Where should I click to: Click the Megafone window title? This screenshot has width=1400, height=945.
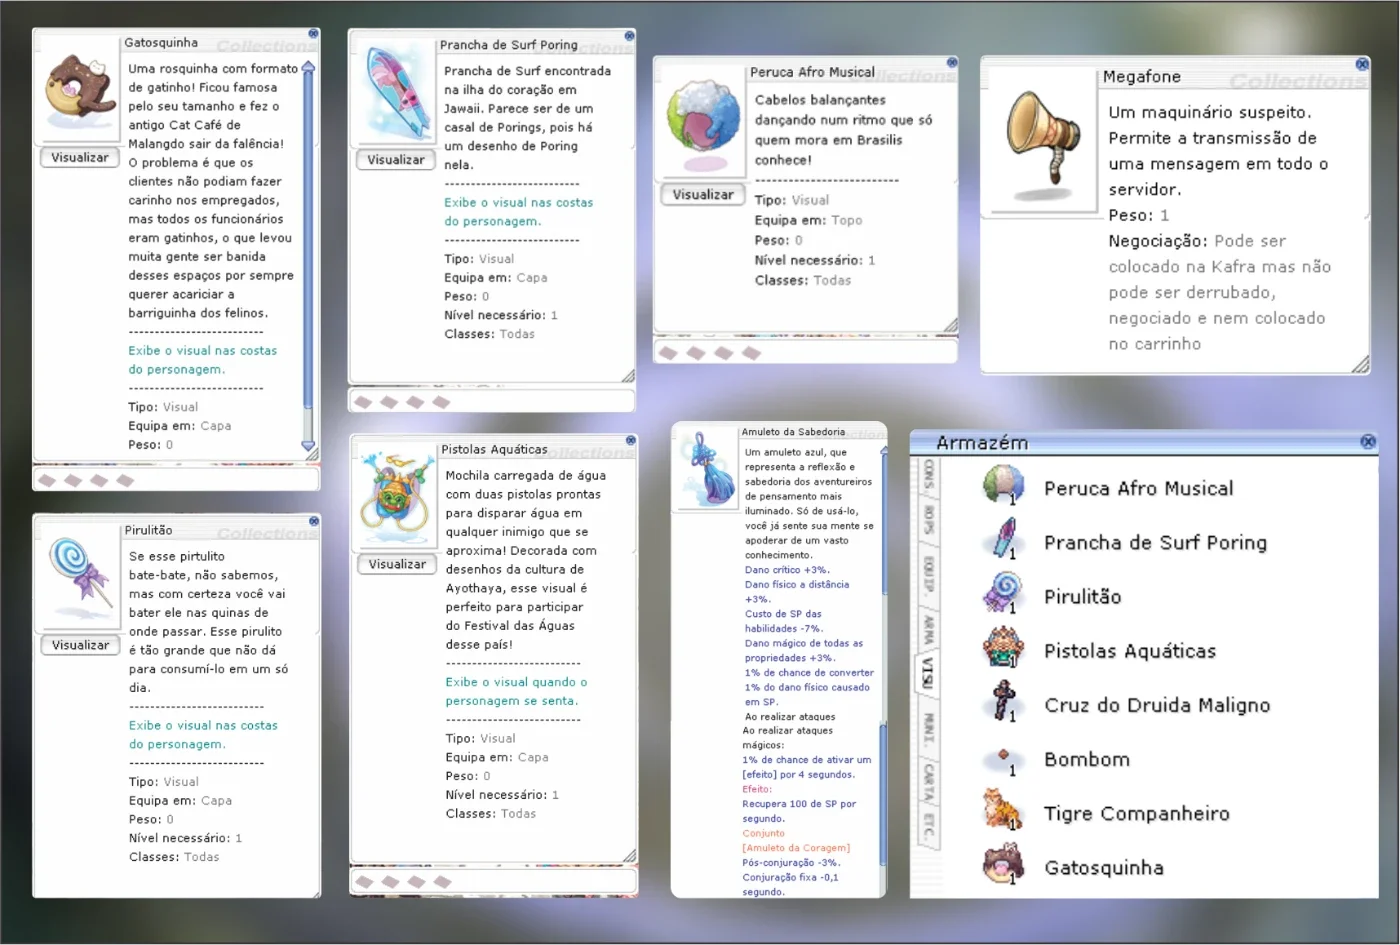(1141, 77)
